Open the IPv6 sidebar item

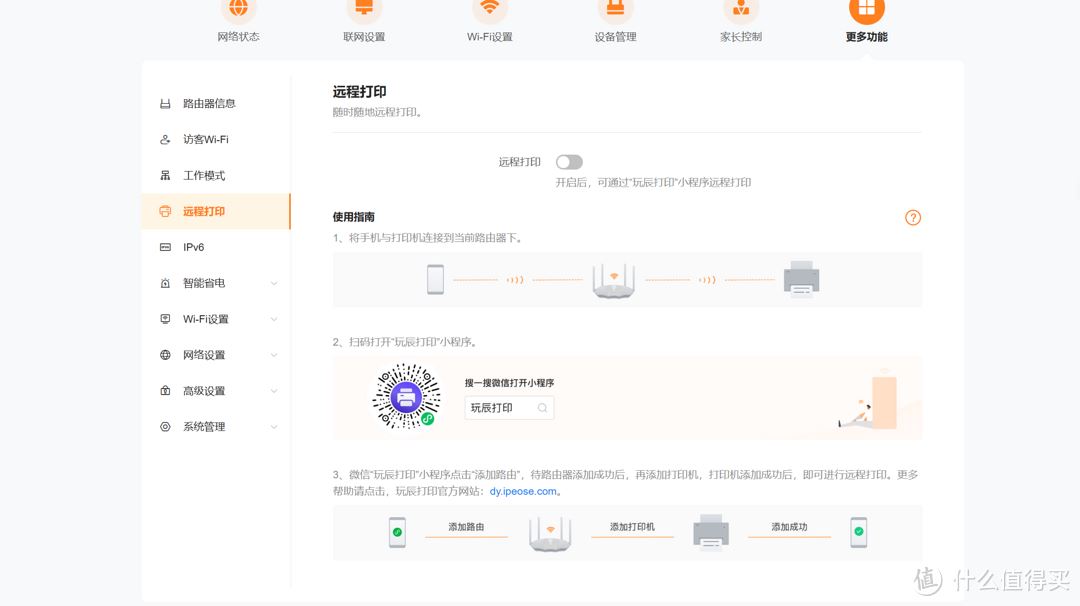tap(193, 248)
